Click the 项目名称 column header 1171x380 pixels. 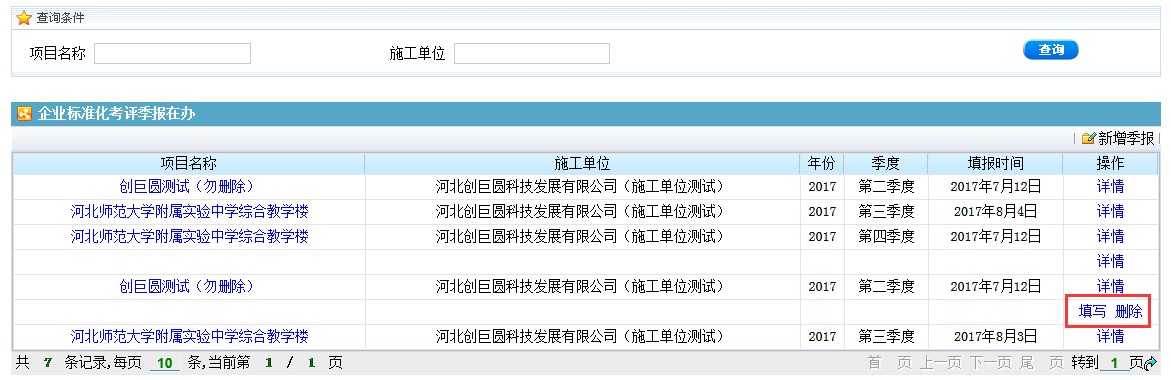pyautogui.click(x=189, y=163)
